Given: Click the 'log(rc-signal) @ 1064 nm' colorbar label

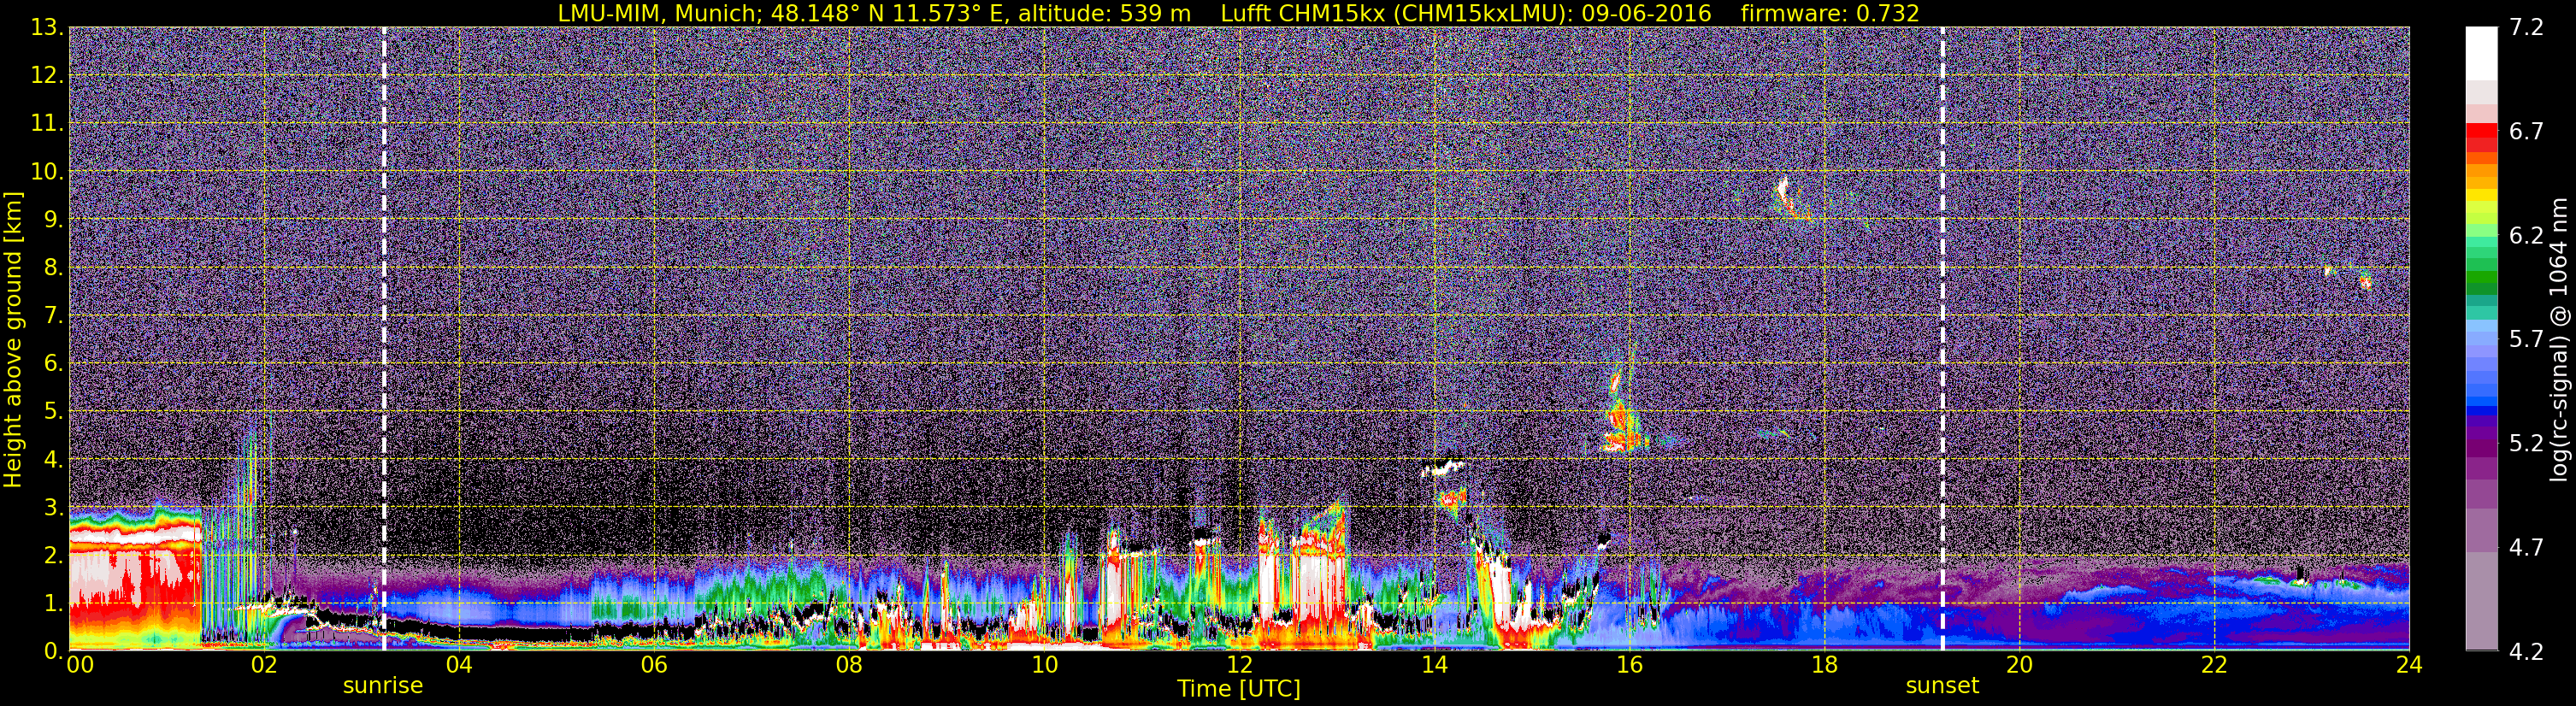Looking at the screenshot, I should 2559,340.
